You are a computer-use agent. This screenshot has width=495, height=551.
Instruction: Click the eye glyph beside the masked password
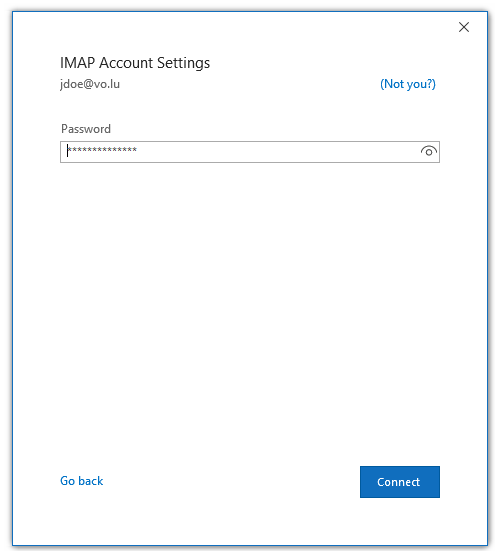pyautogui.click(x=429, y=151)
